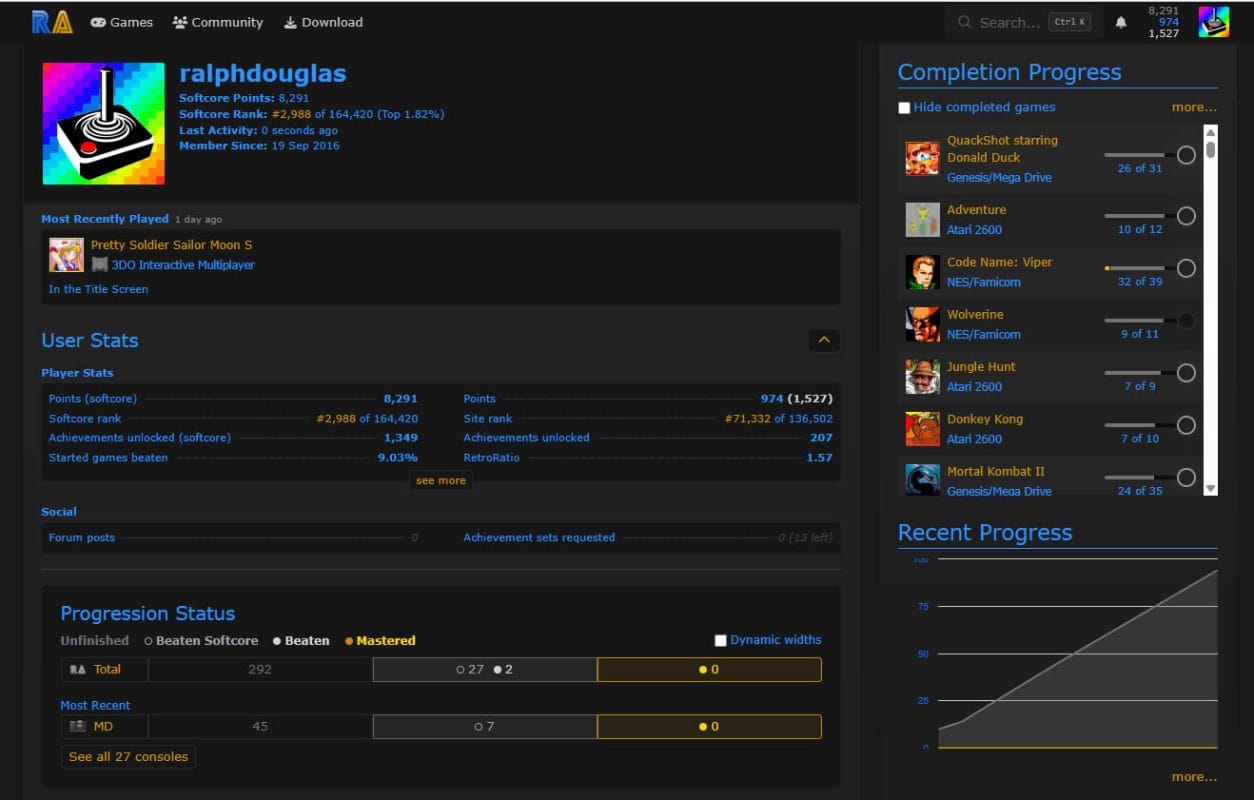The image size is (1254, 800).
Task: Click Code Name: Viper award circle indicator
Action: pyautogui.click(x=1186, y=268)
